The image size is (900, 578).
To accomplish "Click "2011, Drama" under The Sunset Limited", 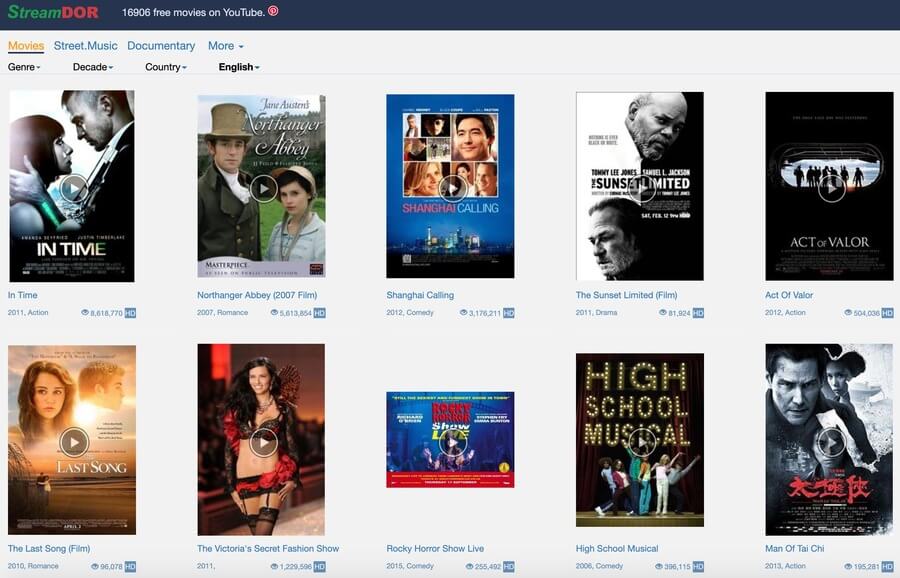I will (x=596, y=313).
